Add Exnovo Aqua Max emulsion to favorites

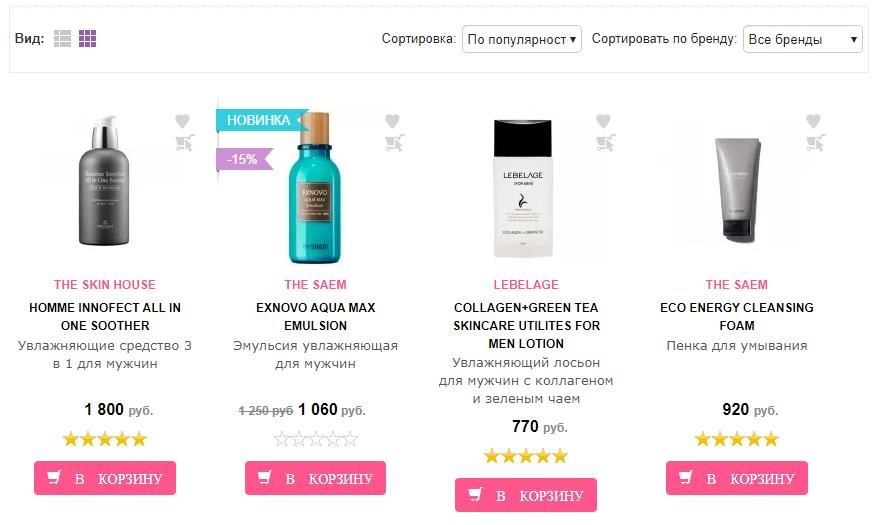[x=393, y=121]
